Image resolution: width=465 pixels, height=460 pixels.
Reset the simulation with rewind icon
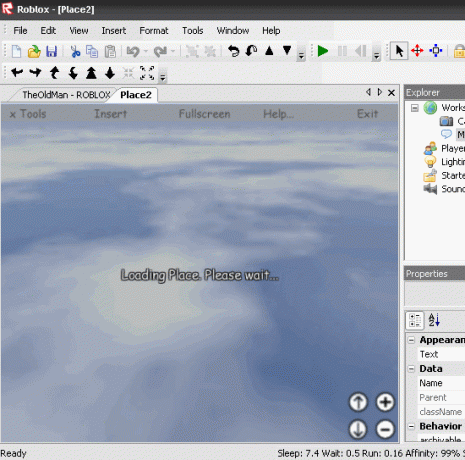point(360,51)
